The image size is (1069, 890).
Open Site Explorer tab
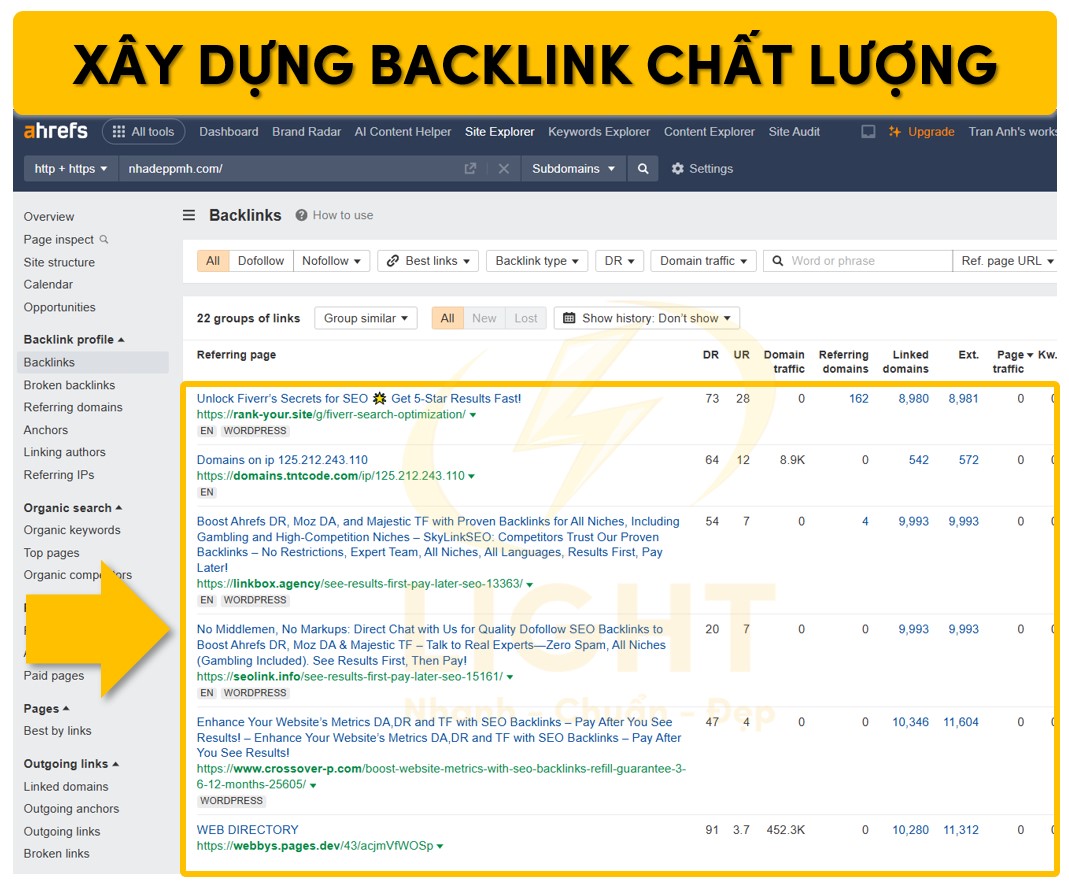(500, 132)
